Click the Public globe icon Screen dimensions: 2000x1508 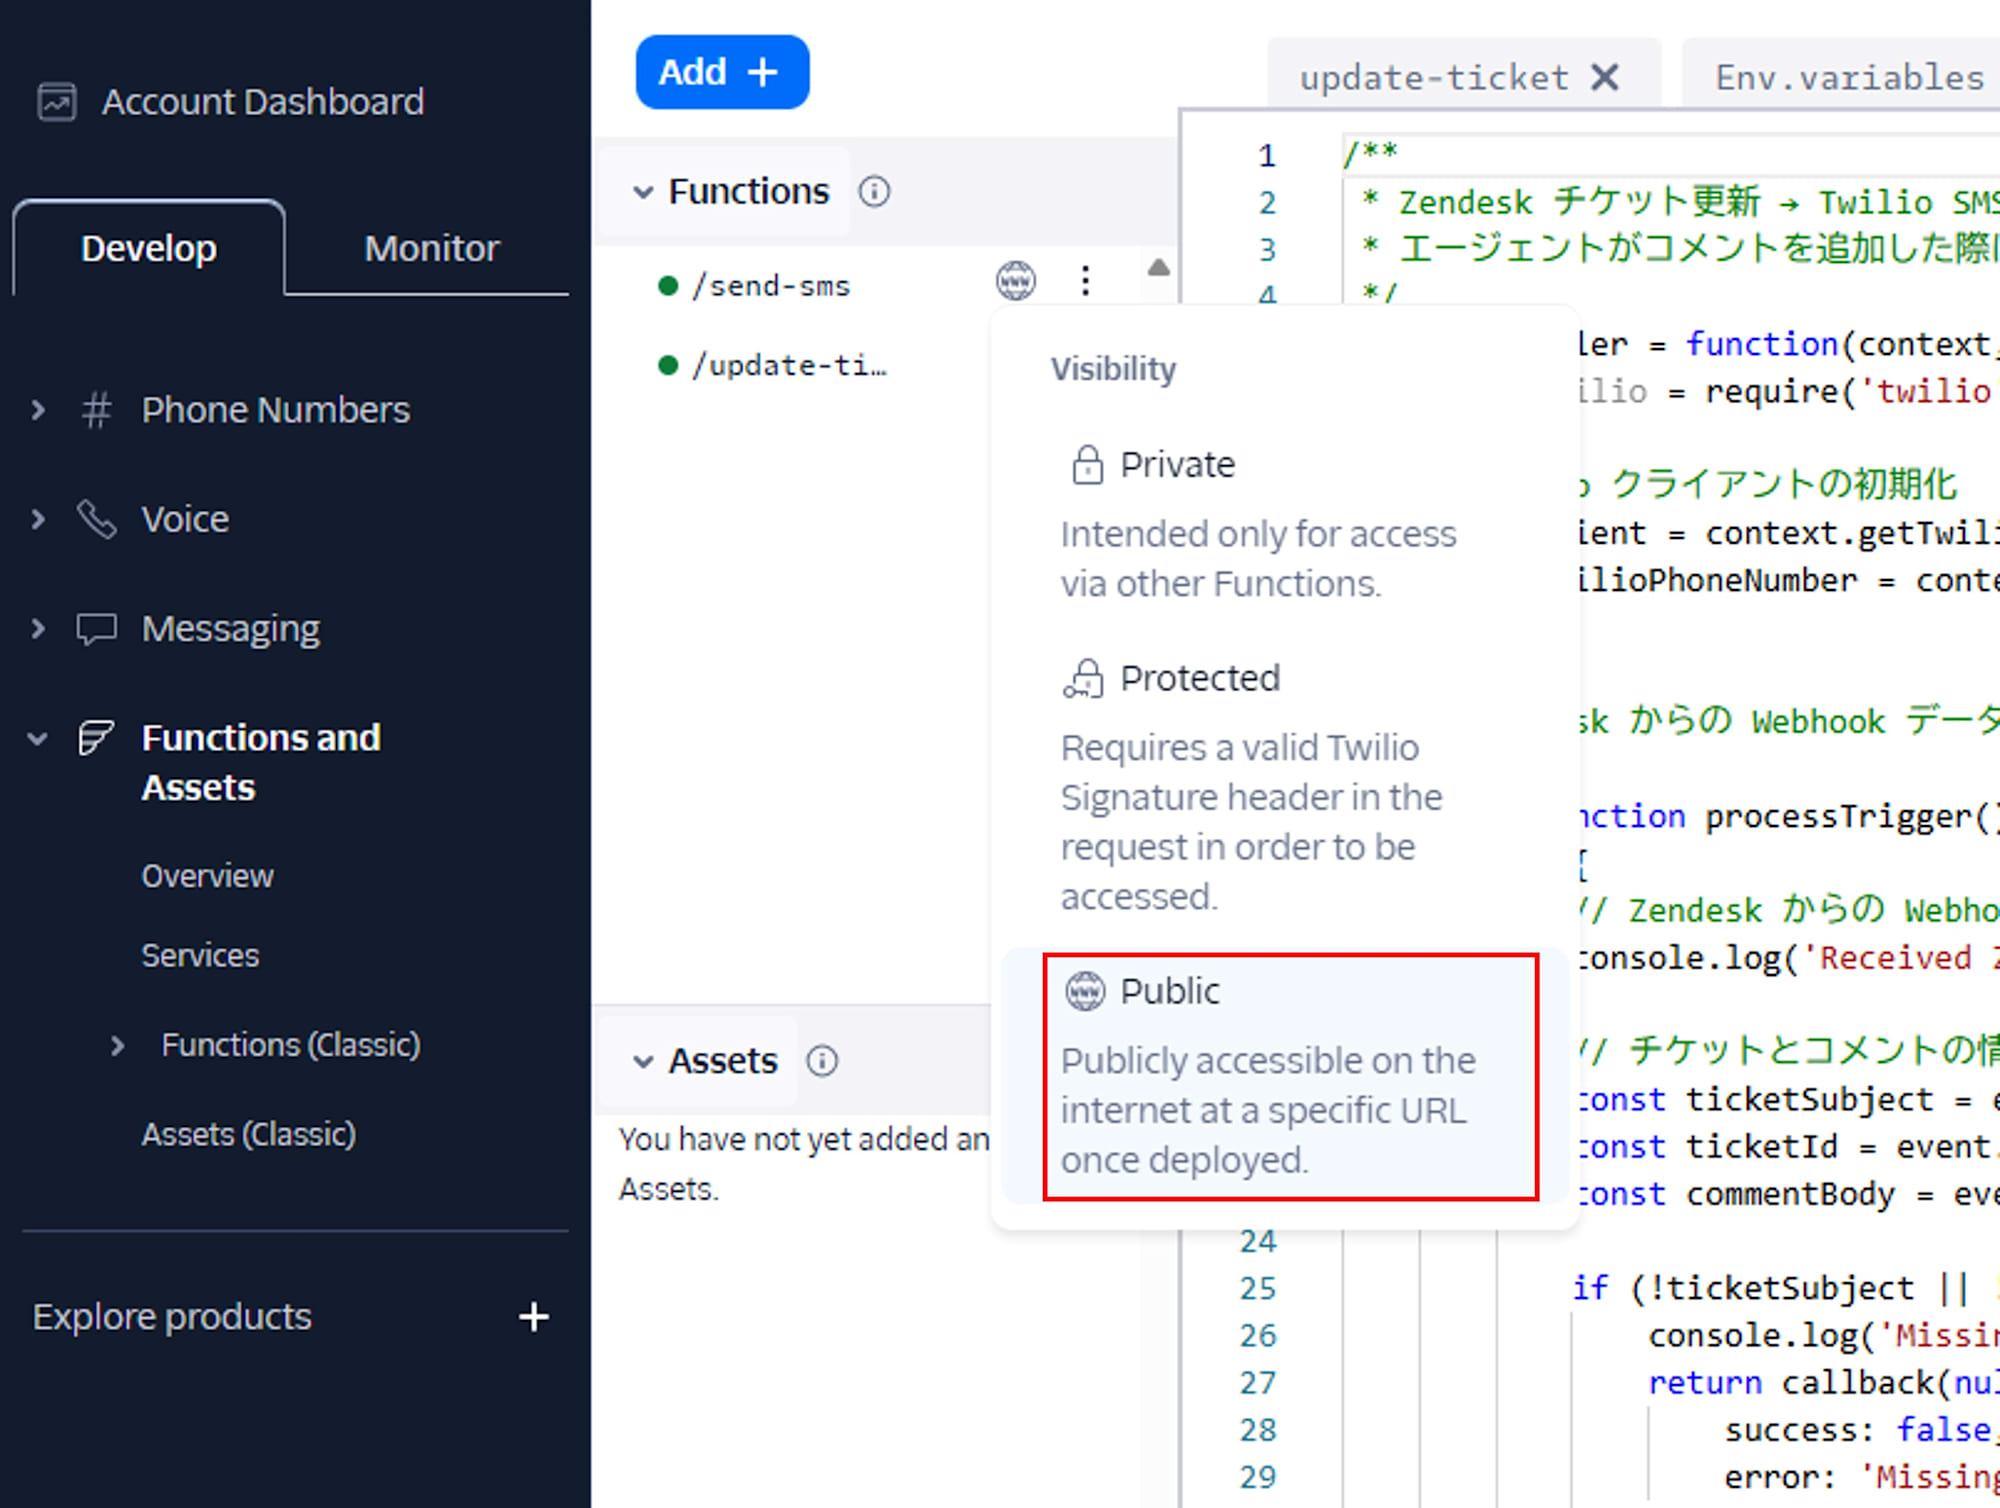[x=1085, y=992]
